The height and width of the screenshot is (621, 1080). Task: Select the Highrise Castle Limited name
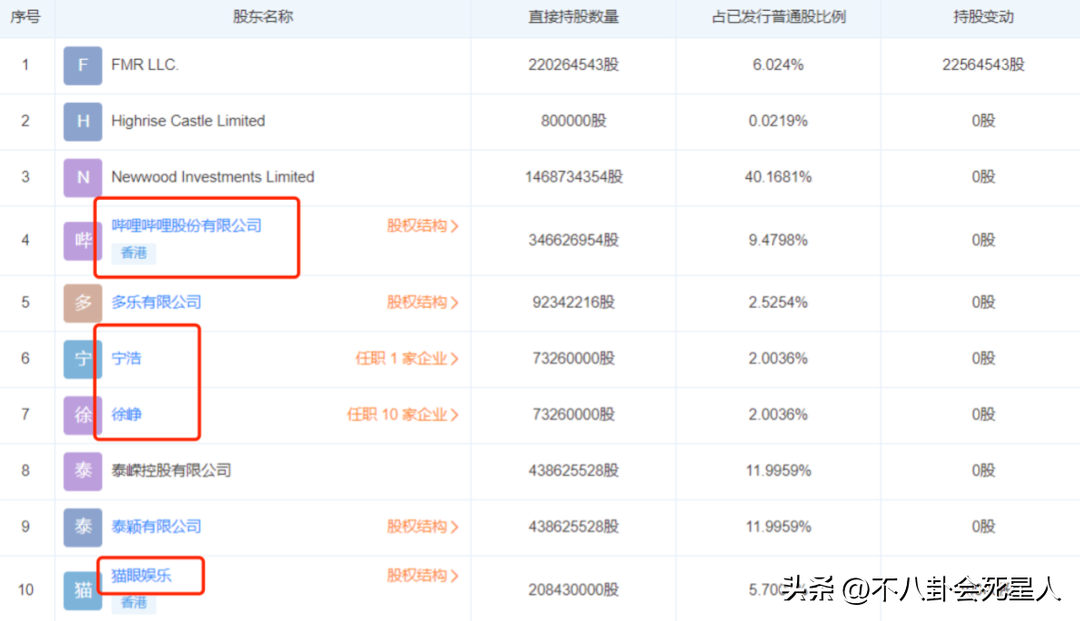pos(188,121)
